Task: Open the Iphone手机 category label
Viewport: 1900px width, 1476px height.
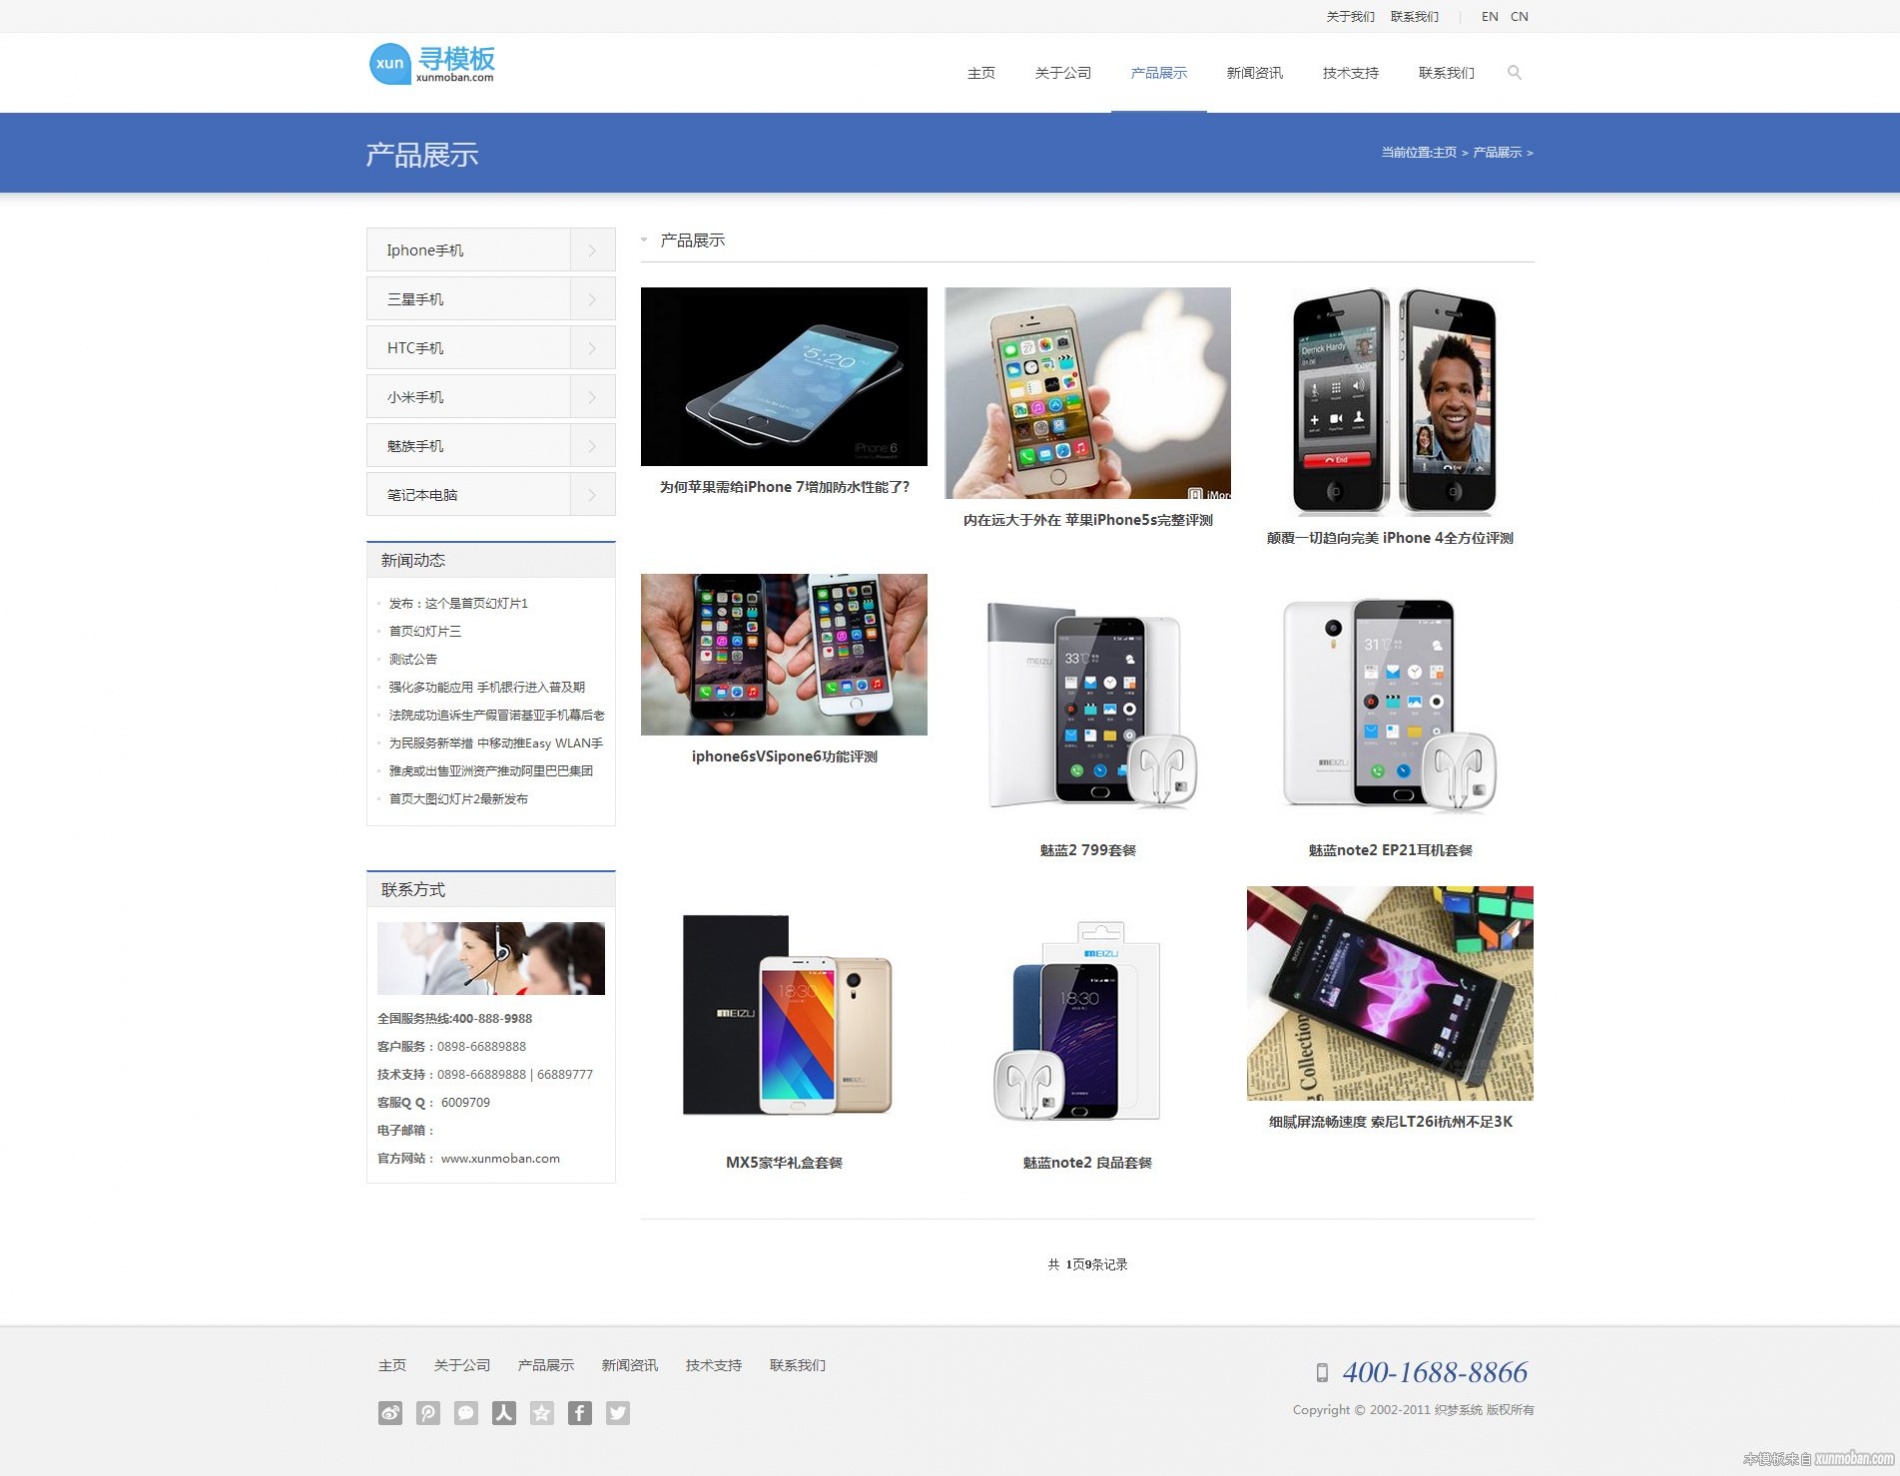Action: (x=425, y=250)
